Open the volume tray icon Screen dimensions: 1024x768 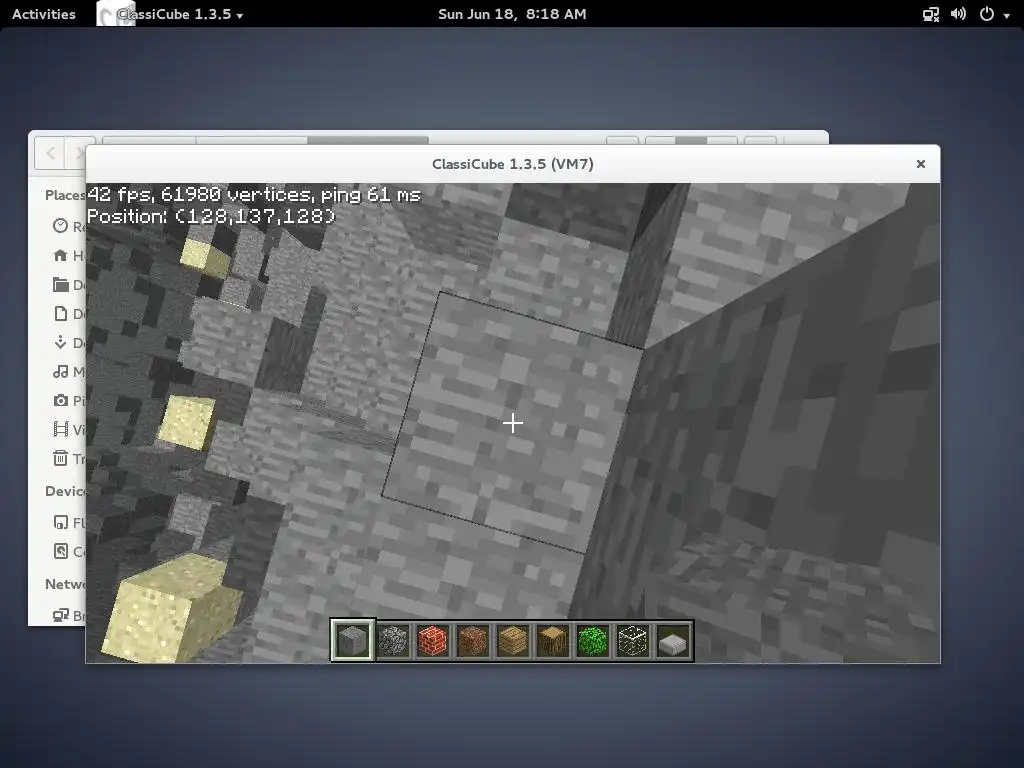(958, 14)
